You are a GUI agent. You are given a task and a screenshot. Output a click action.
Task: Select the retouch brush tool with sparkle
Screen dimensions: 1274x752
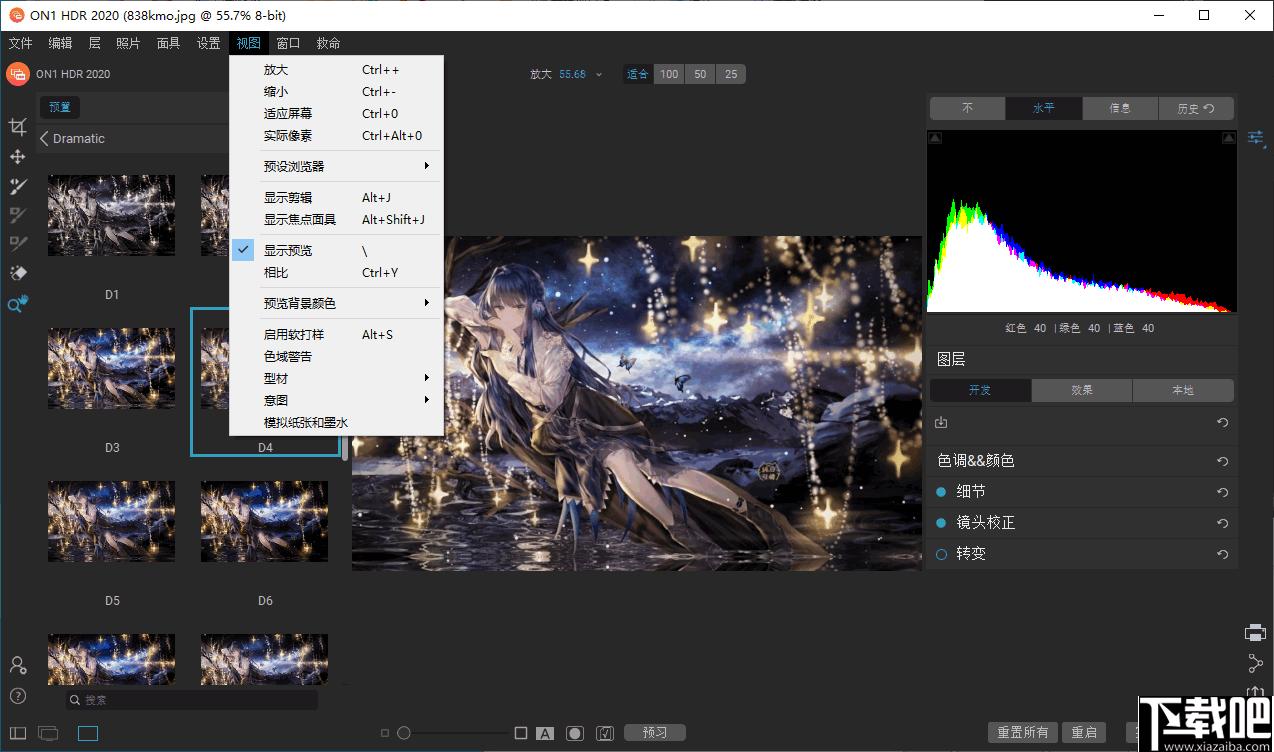tap(17, 186)
